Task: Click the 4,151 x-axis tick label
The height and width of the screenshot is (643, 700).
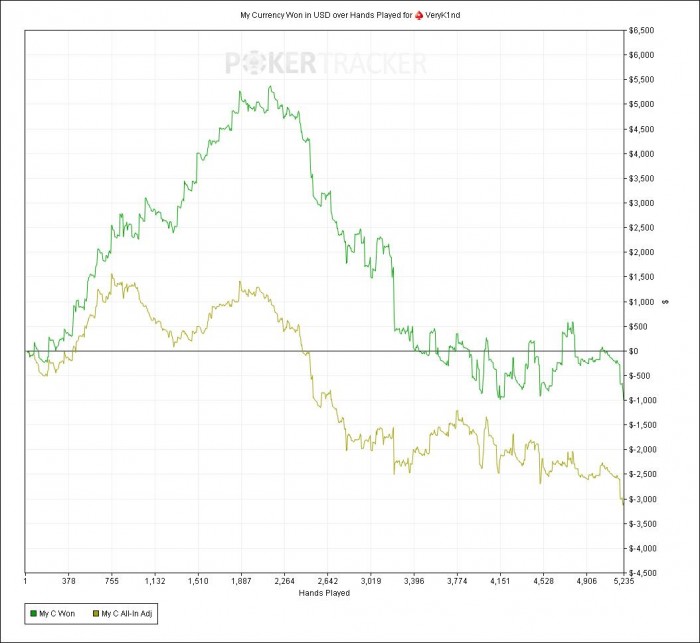Action: pos(500,581)
